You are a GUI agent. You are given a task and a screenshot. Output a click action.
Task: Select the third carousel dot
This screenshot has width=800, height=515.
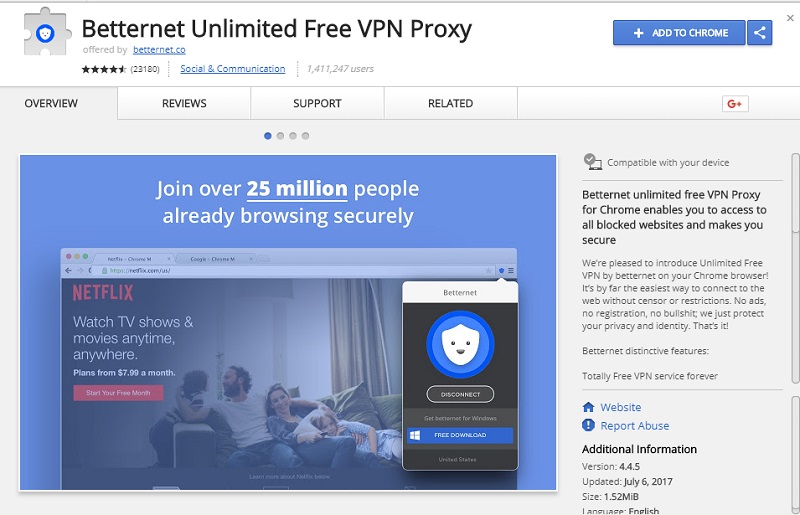coord(293,136)
